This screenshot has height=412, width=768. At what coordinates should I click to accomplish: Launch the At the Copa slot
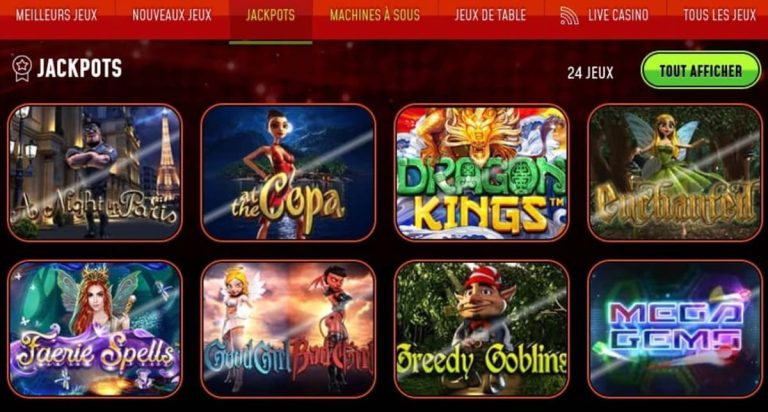point(288,172)
